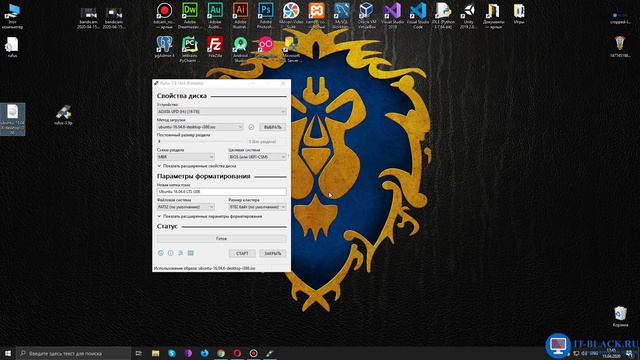The height and width of the screenshot is (360, 640).
Task: Expand Показать расширенные параметры форматирования
Action: [210, 216]
